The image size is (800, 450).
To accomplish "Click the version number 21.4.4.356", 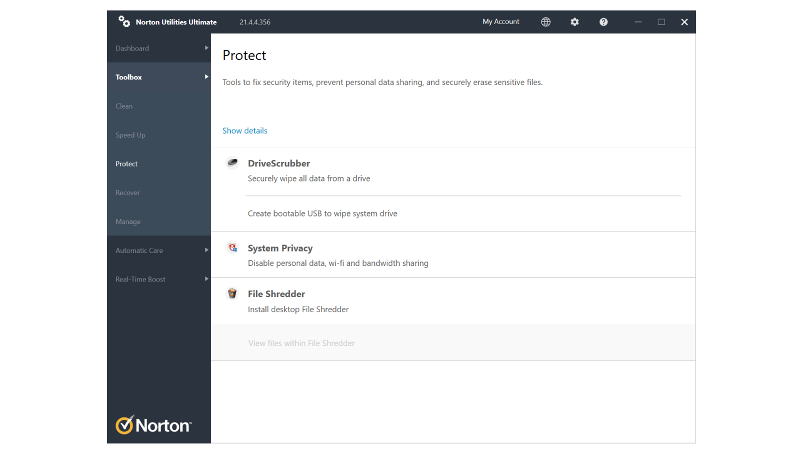I will [255, 22].
